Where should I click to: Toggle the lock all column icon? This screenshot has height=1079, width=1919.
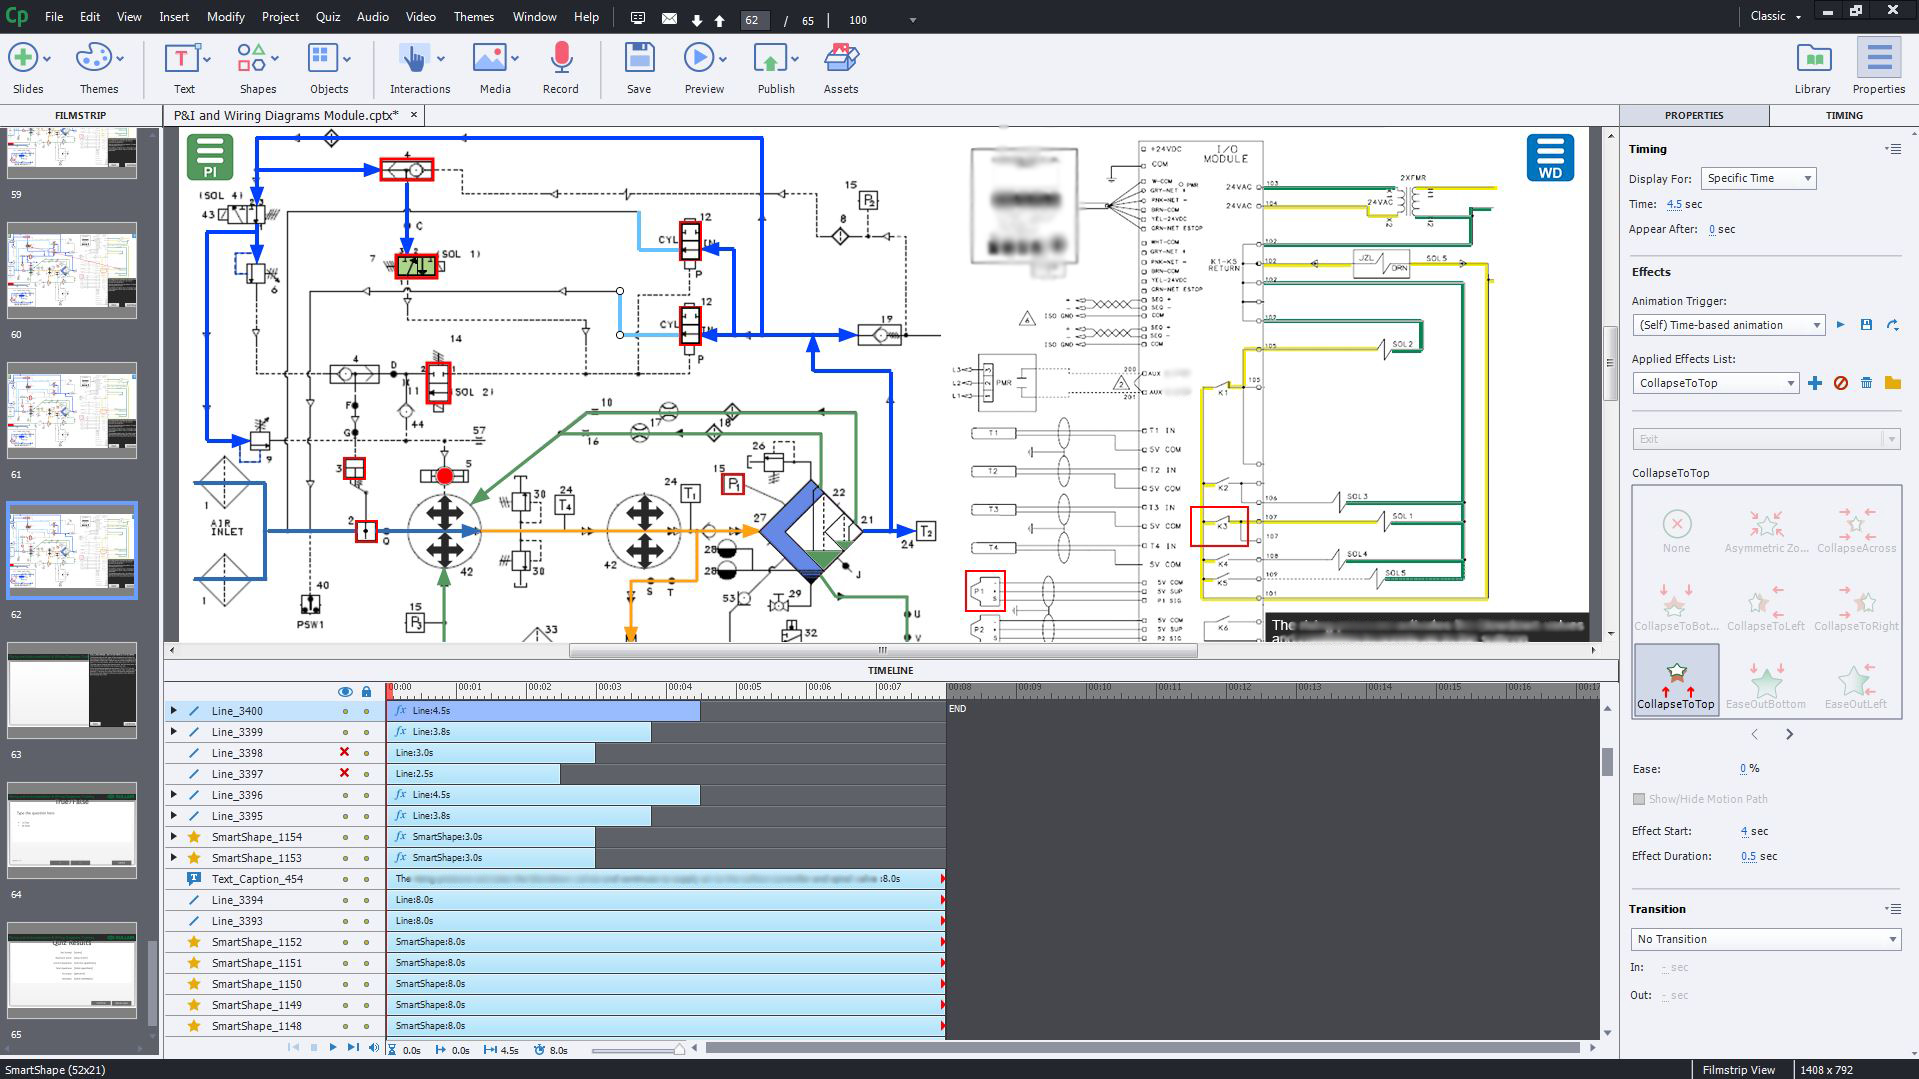pos(366,691)
